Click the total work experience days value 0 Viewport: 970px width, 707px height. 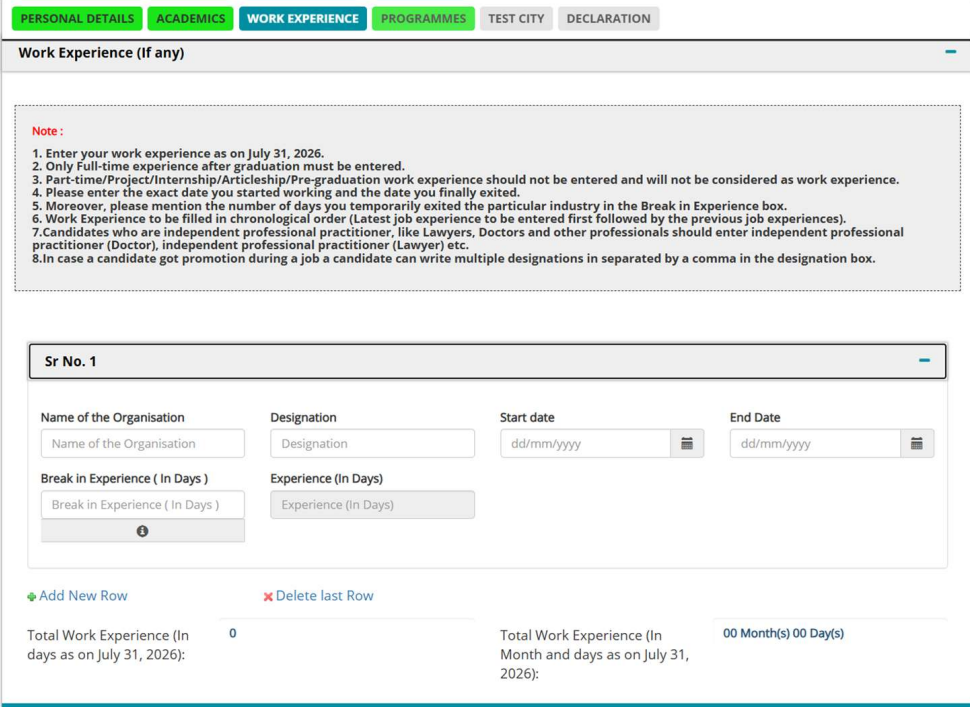click(233, 633)
